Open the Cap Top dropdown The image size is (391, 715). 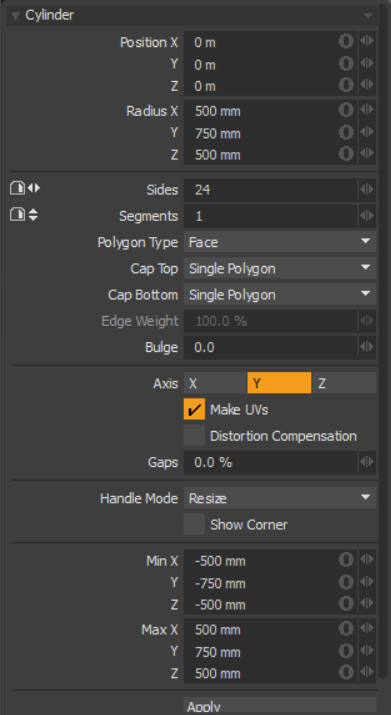pos(280,268)
